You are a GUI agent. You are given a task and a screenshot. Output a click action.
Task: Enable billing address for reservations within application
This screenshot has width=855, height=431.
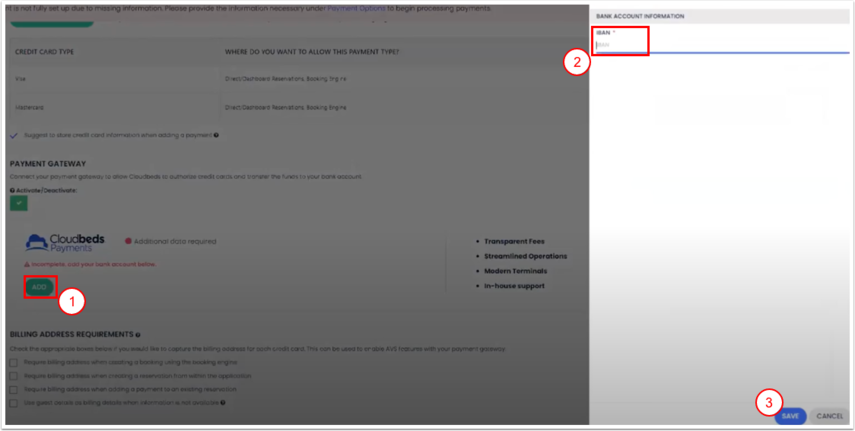(14, 376)
